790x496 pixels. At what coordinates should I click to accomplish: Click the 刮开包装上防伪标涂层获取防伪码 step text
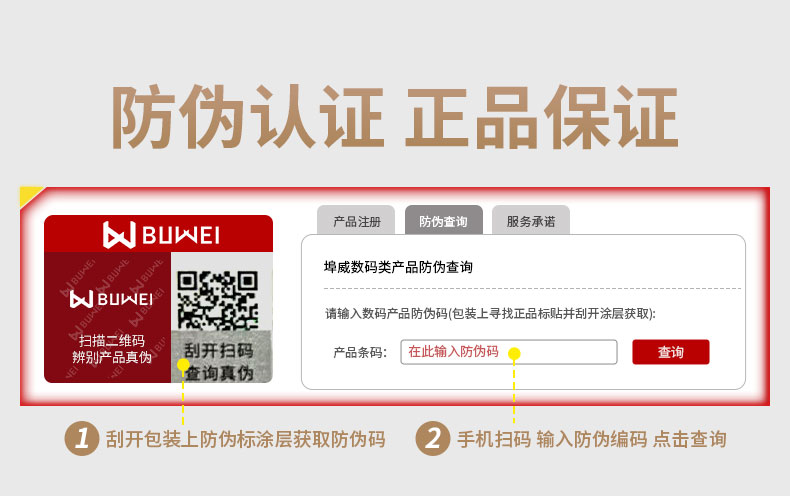click(x=245, y=439)
